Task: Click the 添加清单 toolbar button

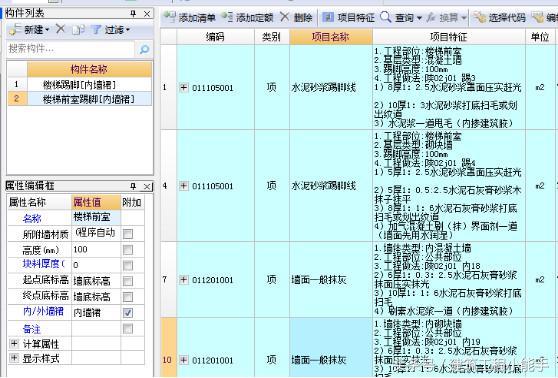Action: 189,17
